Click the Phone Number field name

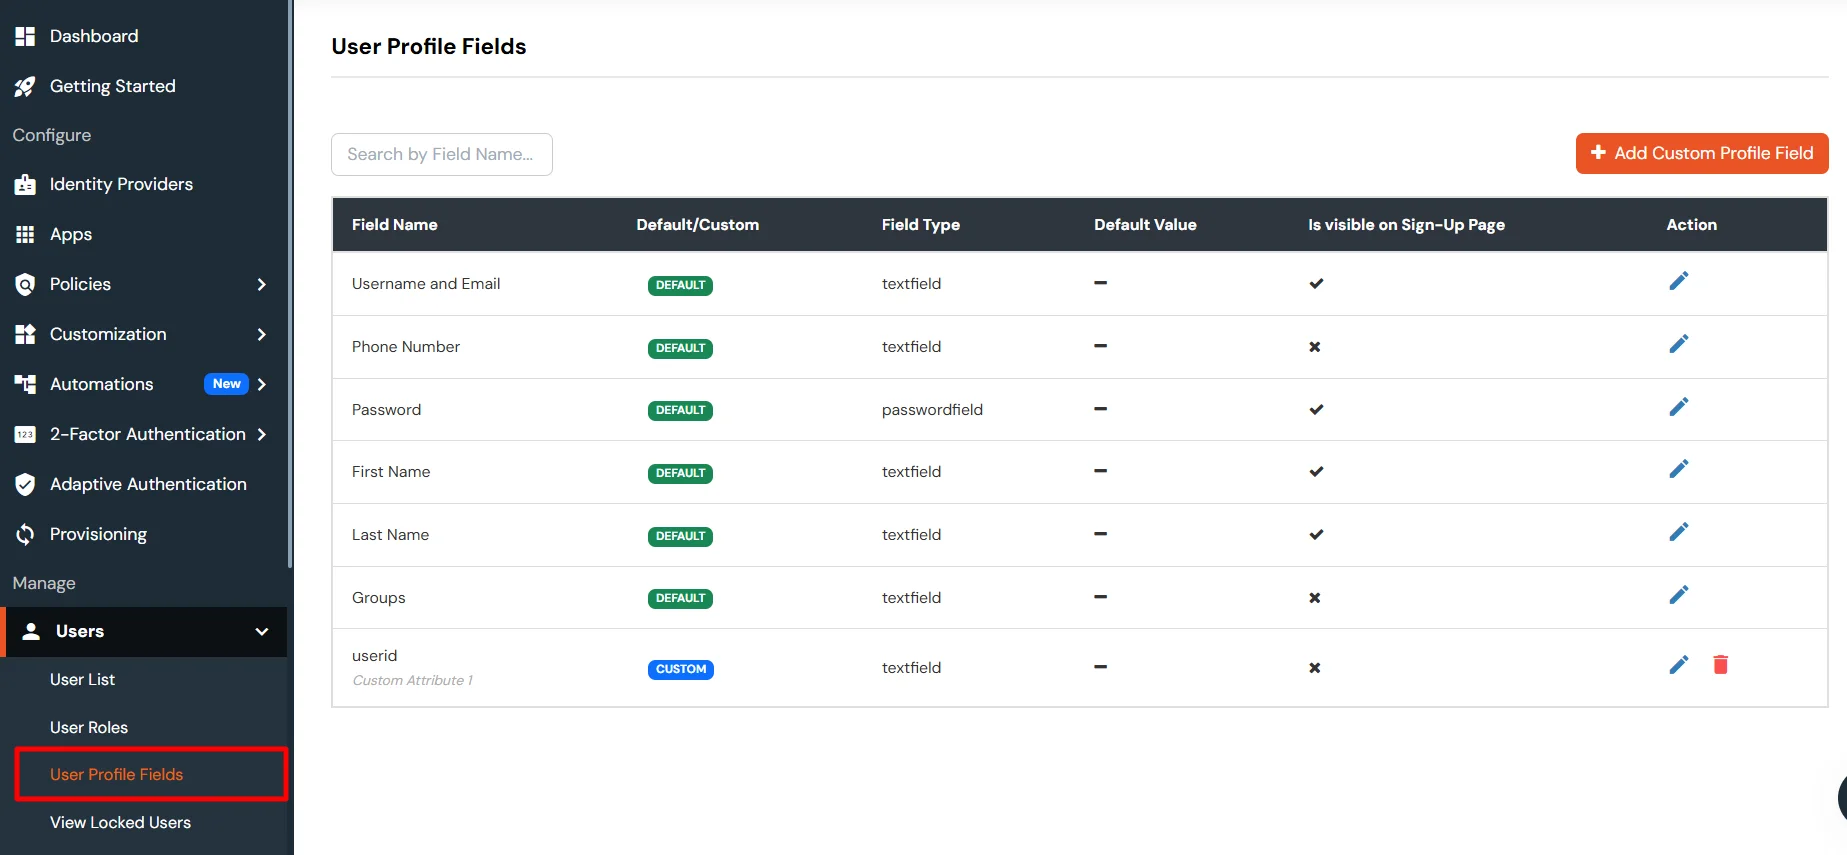point(406,347)
